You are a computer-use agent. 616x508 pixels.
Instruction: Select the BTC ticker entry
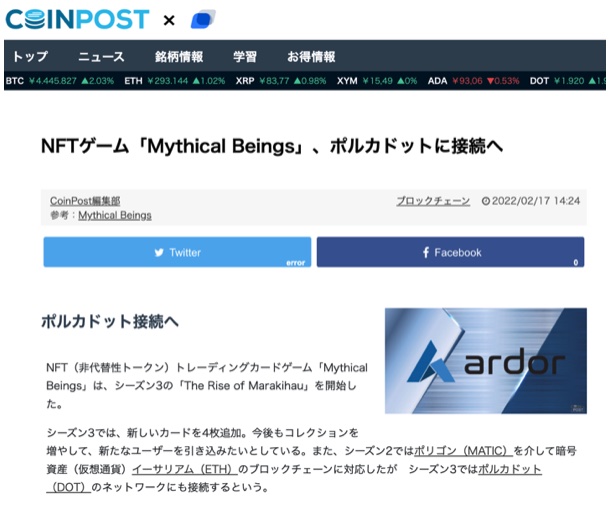[60, 81]
